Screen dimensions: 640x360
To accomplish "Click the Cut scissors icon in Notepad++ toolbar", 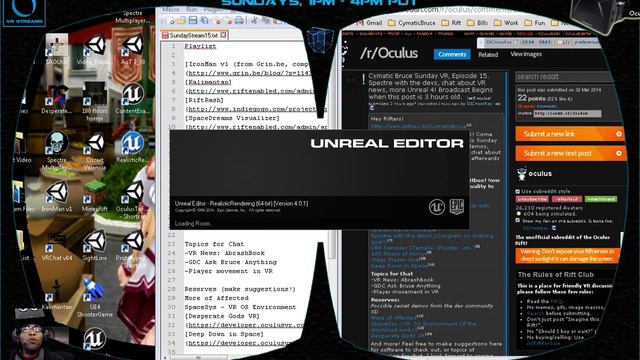I will point(254,20).
